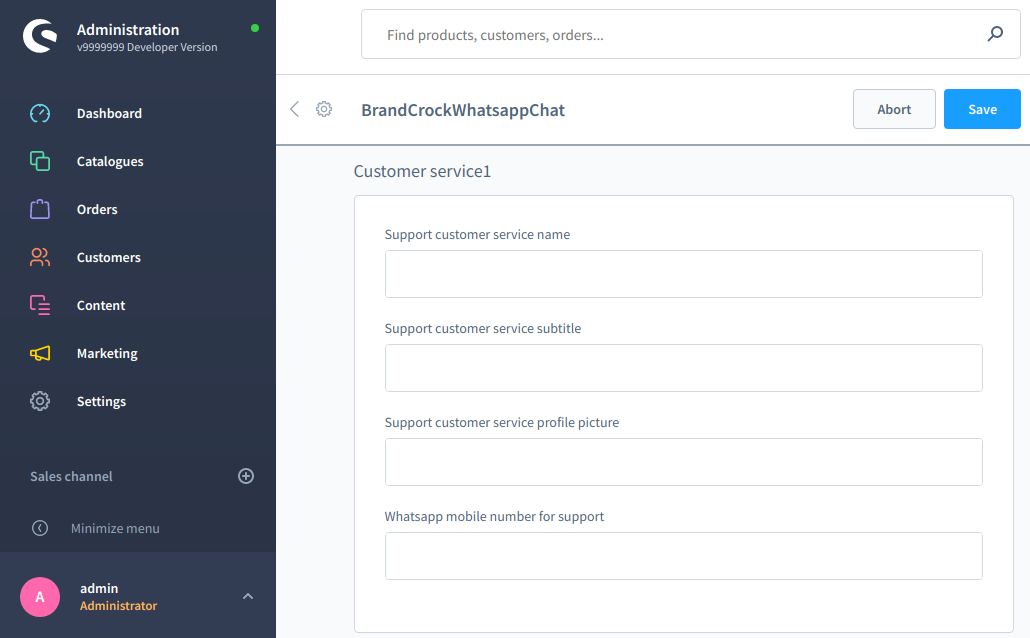Click the Orders shopping bag icon
Image resolution: width=1030 pixels, height=638 pixels.
40,209
